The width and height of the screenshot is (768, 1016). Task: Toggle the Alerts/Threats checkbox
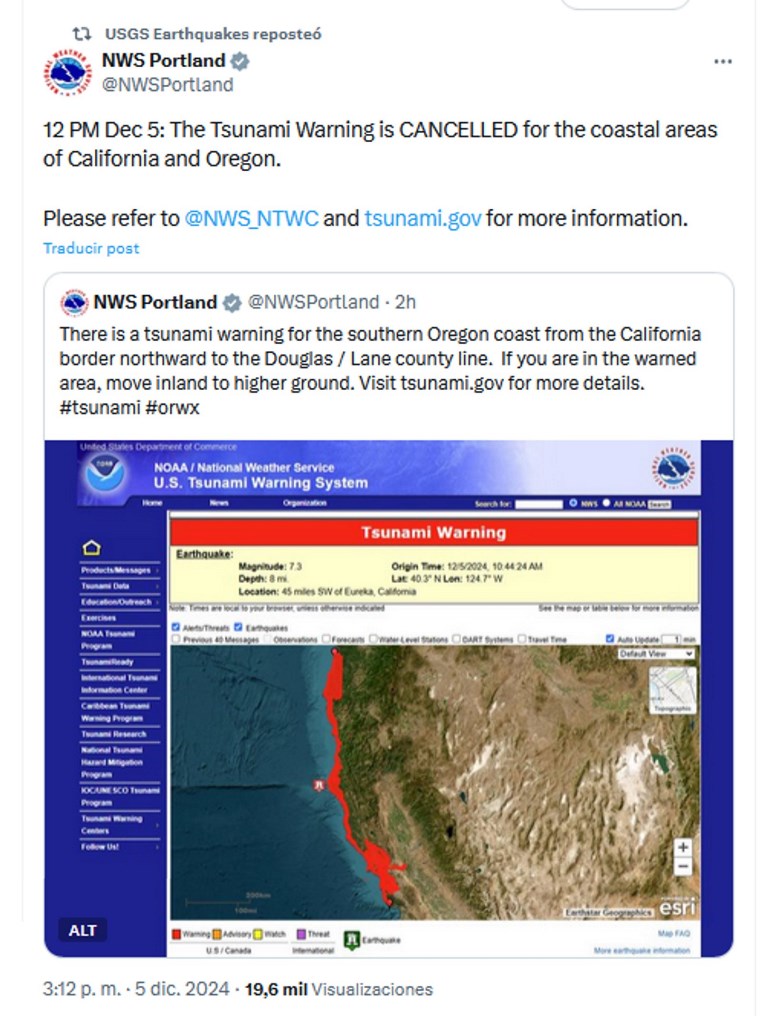177,627
